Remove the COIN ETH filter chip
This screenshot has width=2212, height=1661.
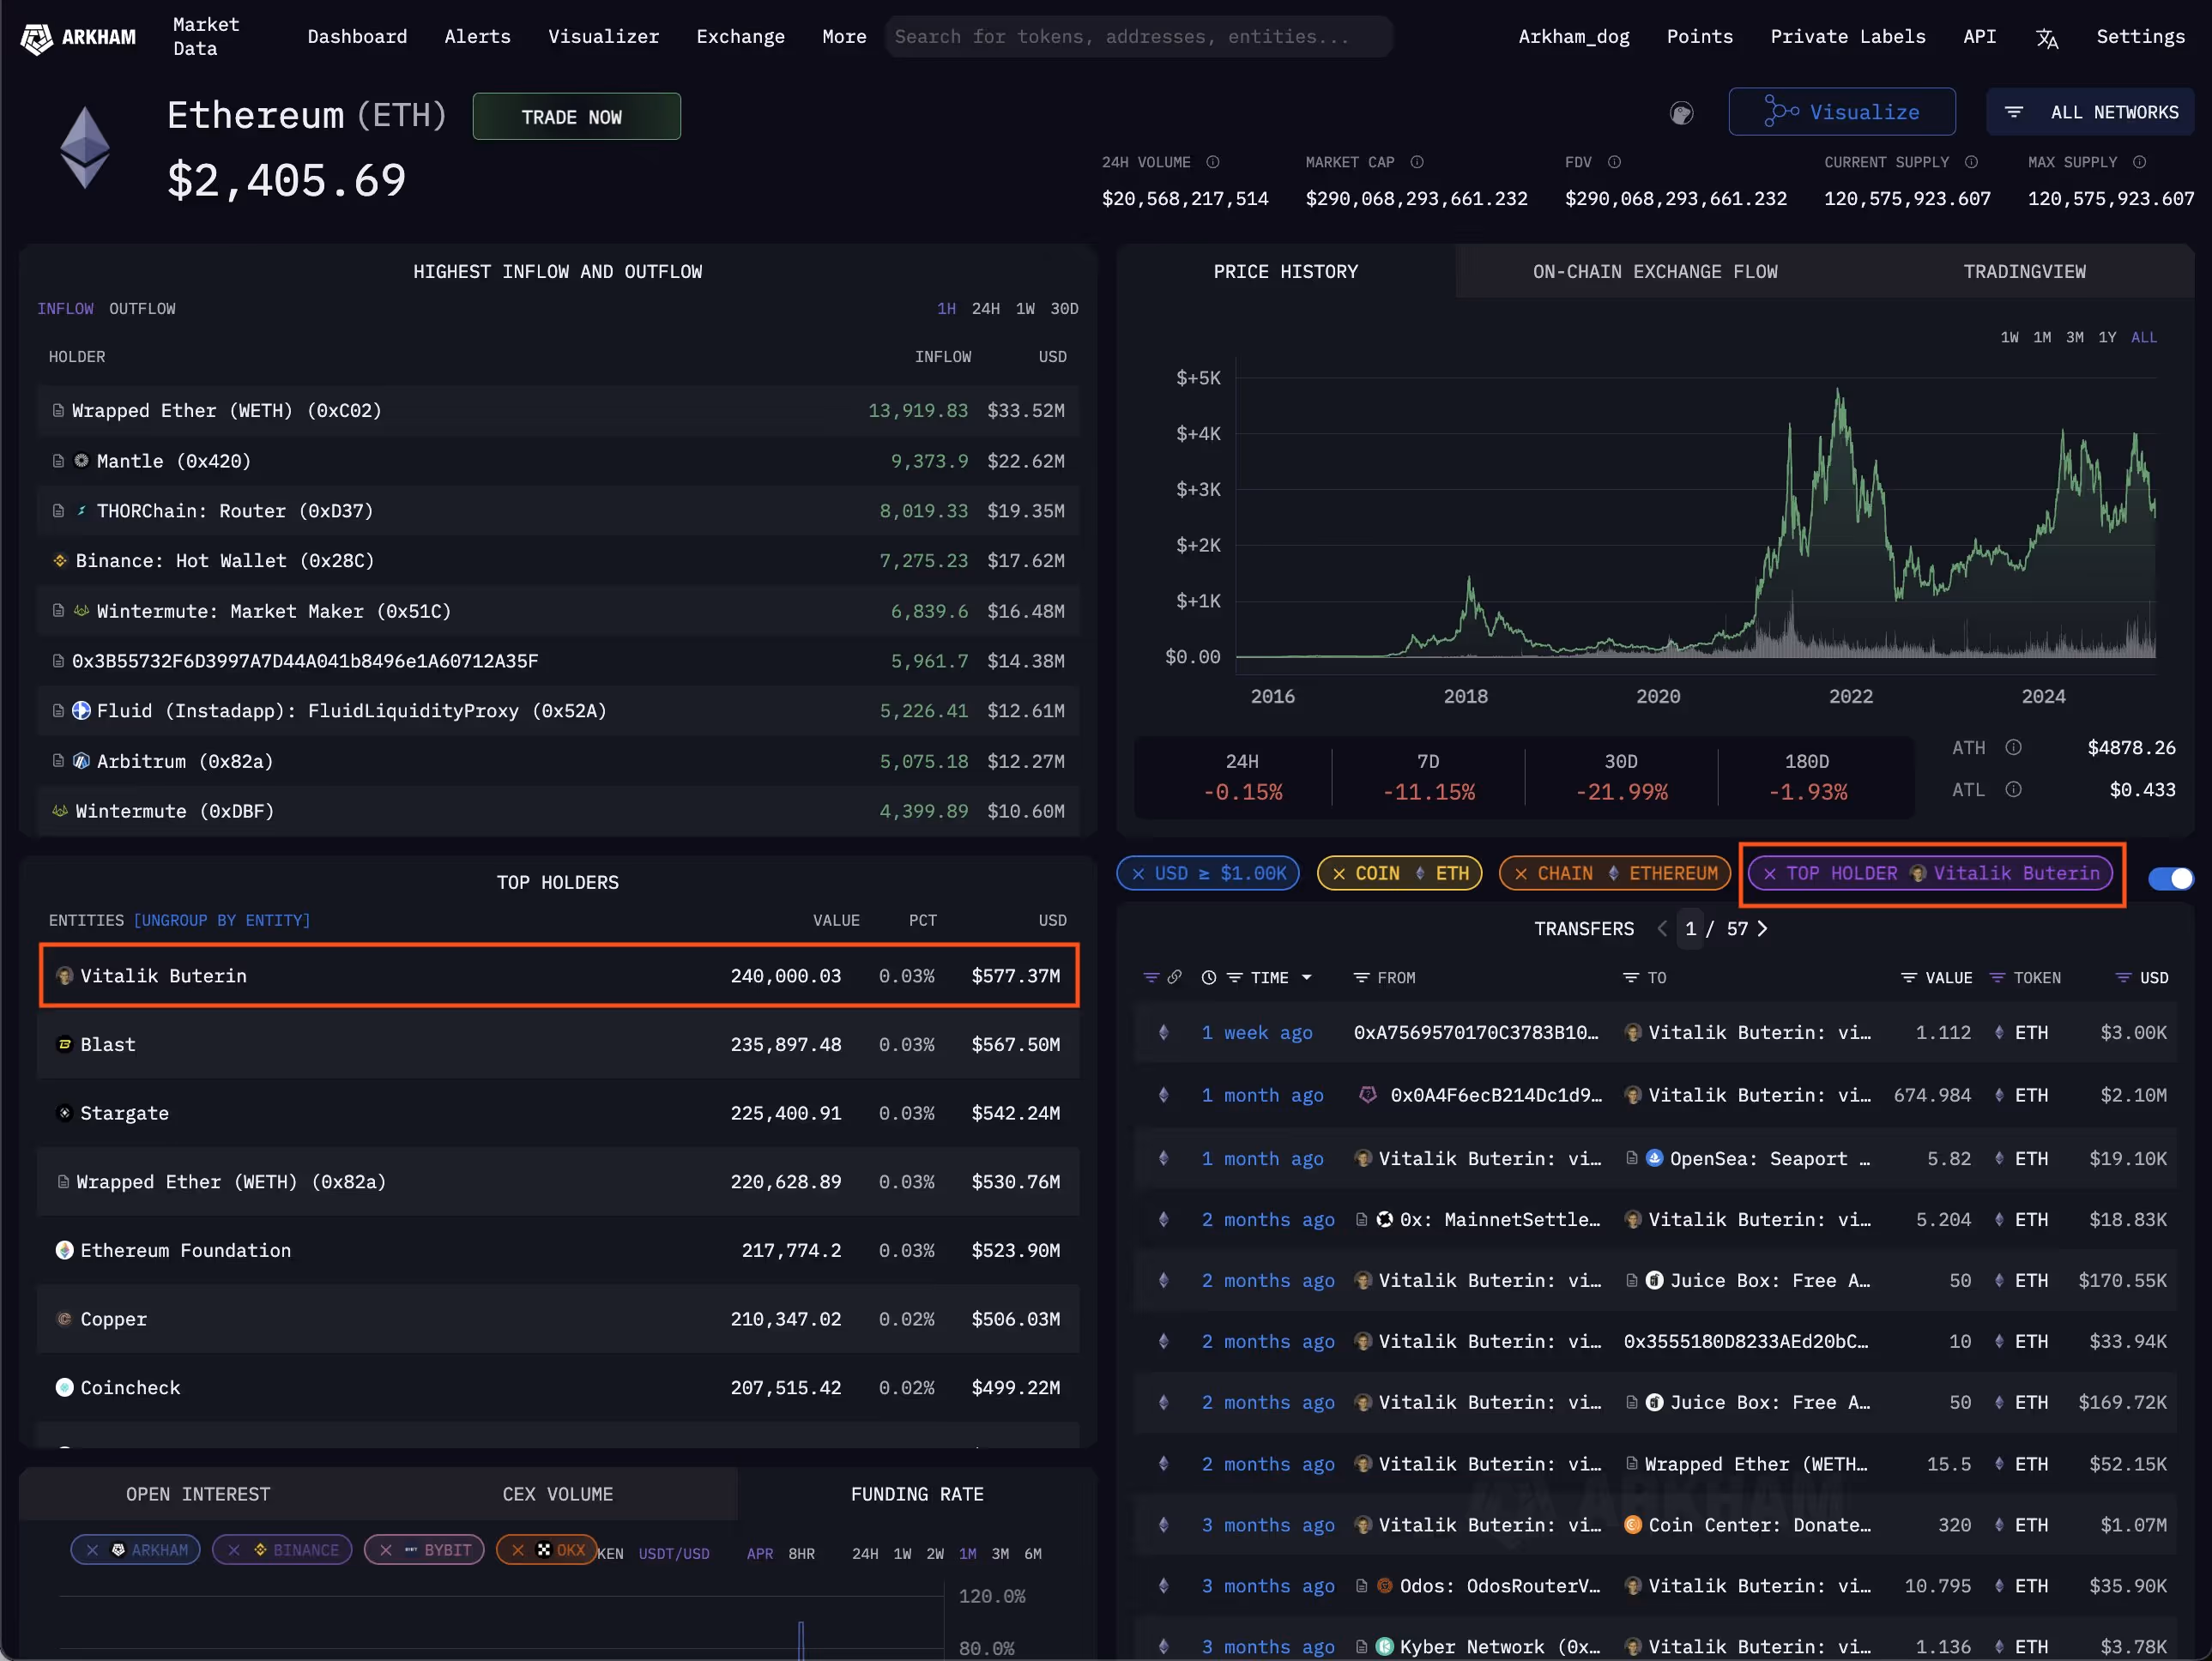point(1339,873)
